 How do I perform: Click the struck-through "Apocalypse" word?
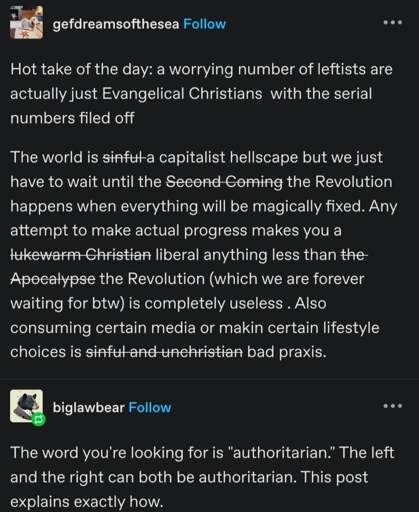click(x=53, y=279)
